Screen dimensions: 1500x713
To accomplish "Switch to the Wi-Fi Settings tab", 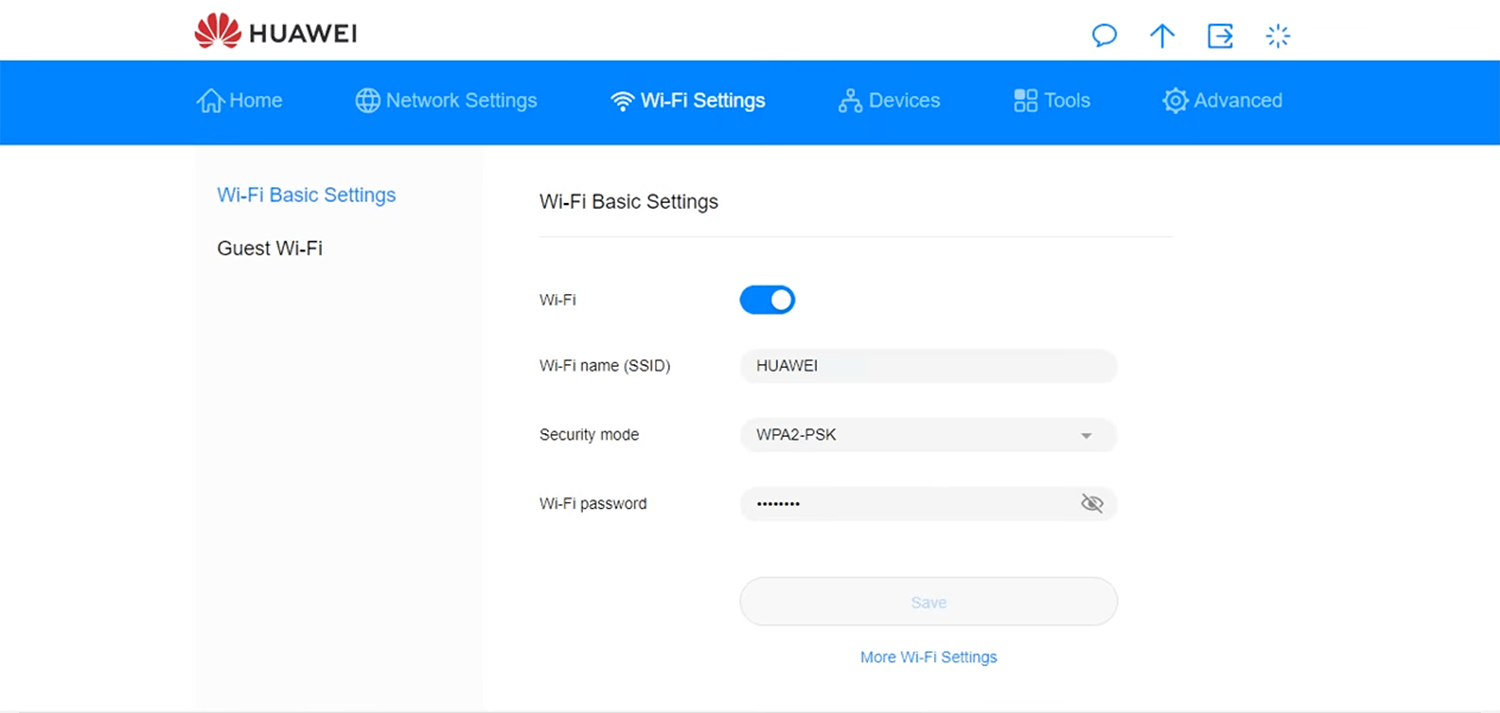I will (688, 101).
